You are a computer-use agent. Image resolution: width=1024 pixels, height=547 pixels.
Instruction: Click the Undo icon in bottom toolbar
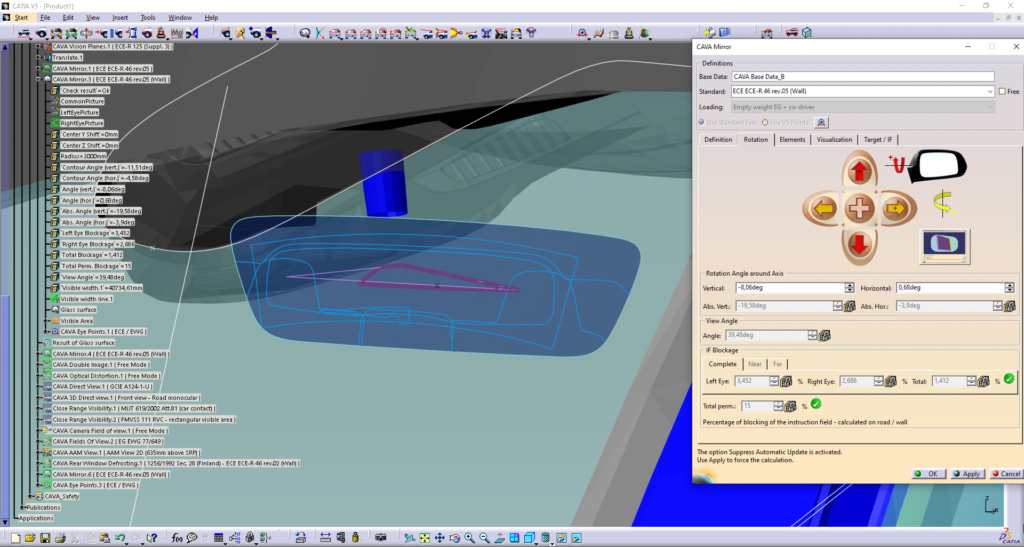[x=120, y=538]
